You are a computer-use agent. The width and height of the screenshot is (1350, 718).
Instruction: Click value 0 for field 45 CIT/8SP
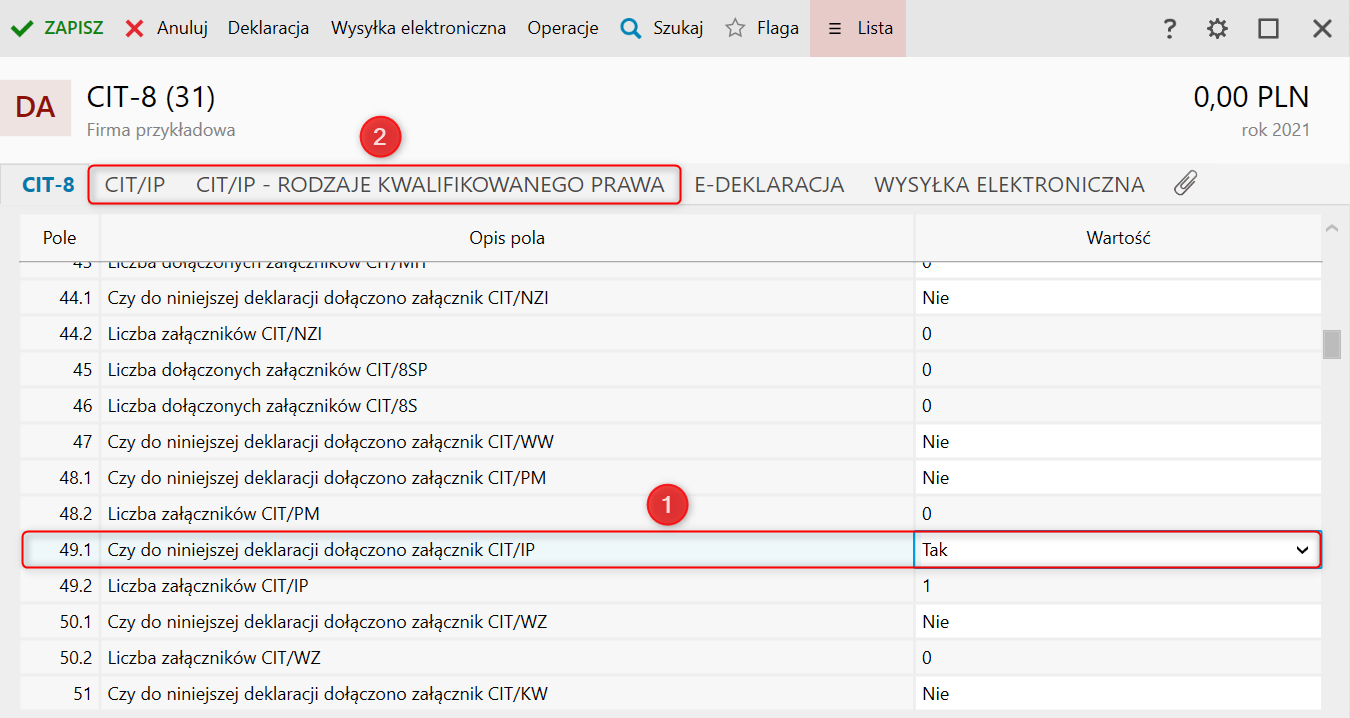1118,370
